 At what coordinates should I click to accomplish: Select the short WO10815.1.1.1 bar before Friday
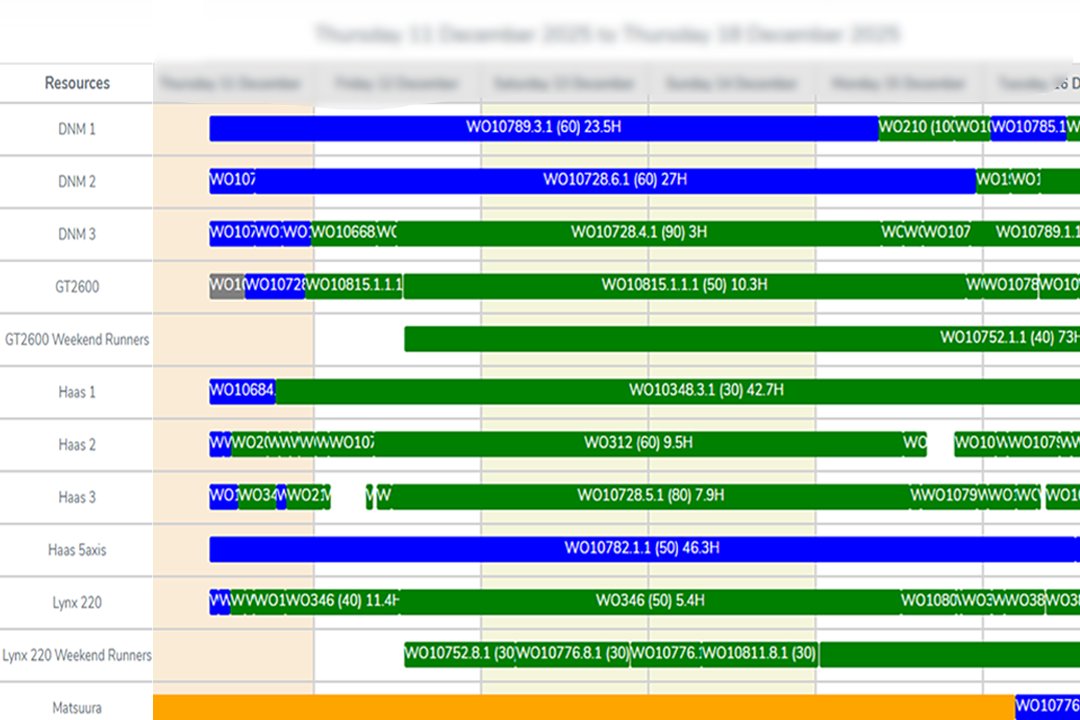pyautogui.click(x=354, y=286)
